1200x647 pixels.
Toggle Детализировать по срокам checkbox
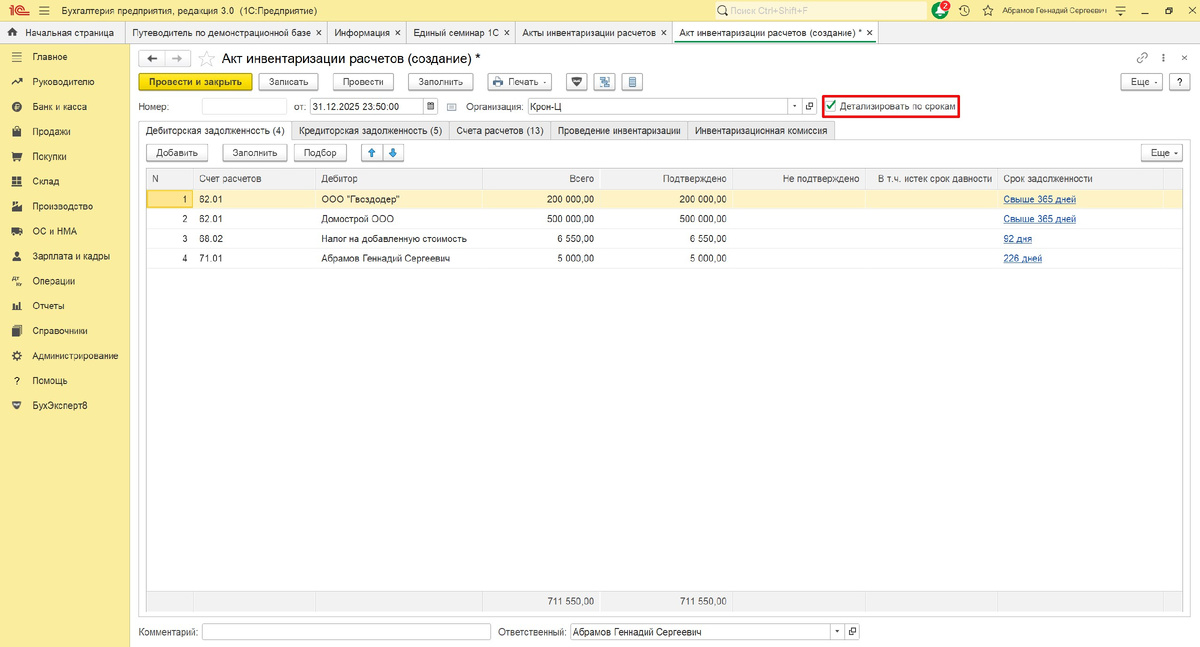pos(831,105)
